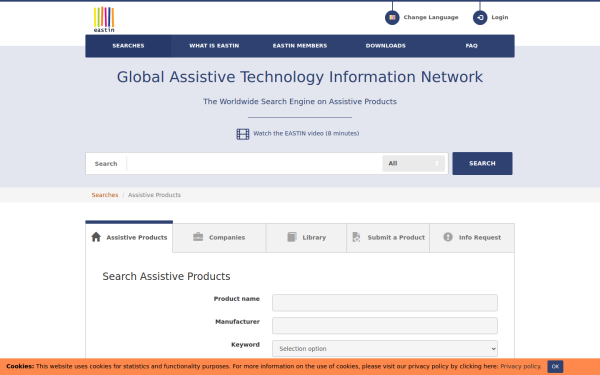Open the All search scope dropdown
The width and height of the screenshot is (600, 375).
click(413, 163)
